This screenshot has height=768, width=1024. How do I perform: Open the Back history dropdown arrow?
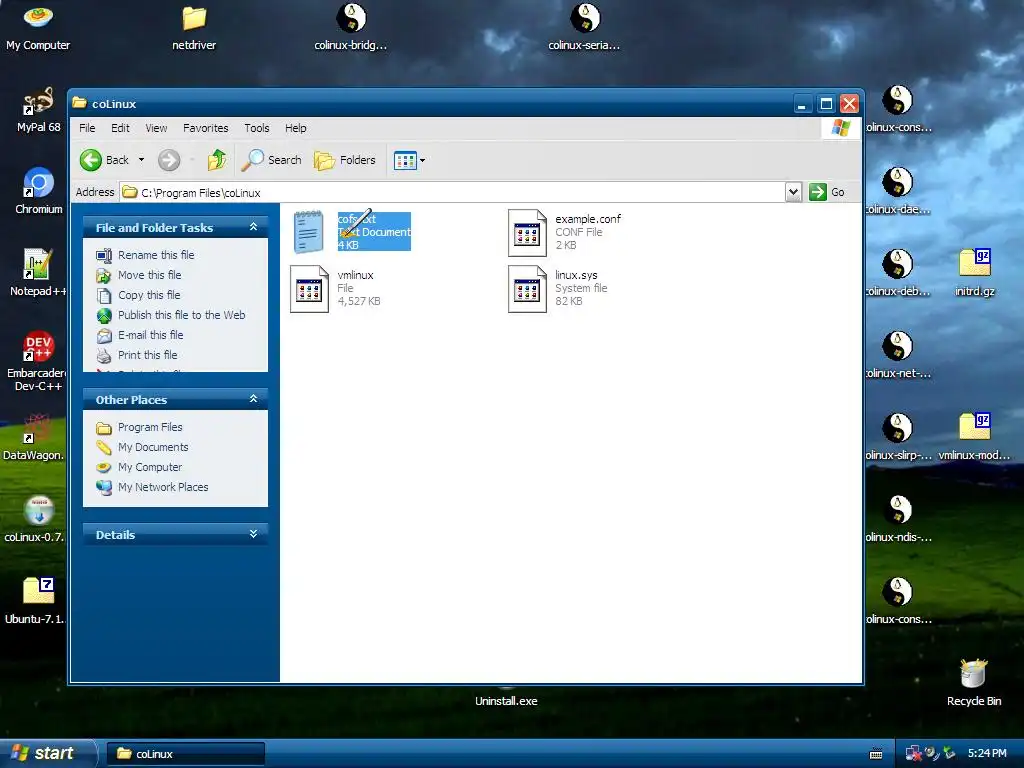pos(141,160)
